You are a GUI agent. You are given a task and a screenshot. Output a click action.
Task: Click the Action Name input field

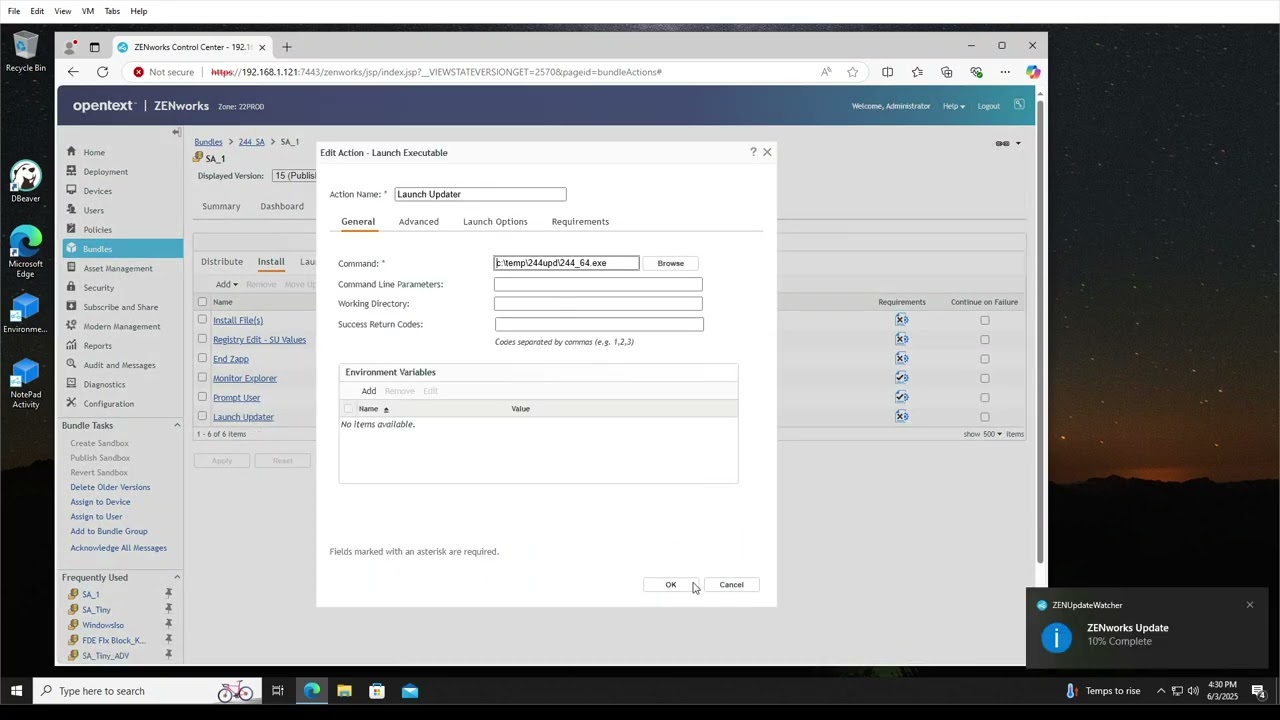click(480, 194)
